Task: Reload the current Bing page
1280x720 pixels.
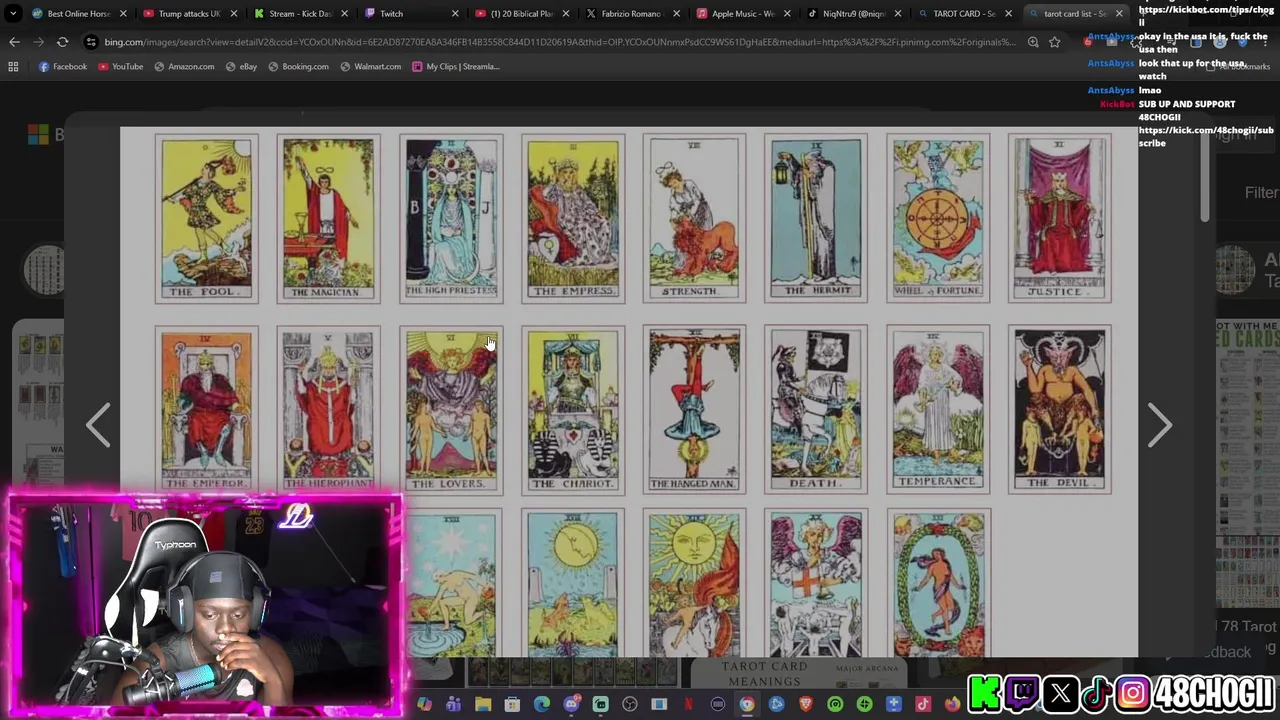Action: (x=62, y=42)
